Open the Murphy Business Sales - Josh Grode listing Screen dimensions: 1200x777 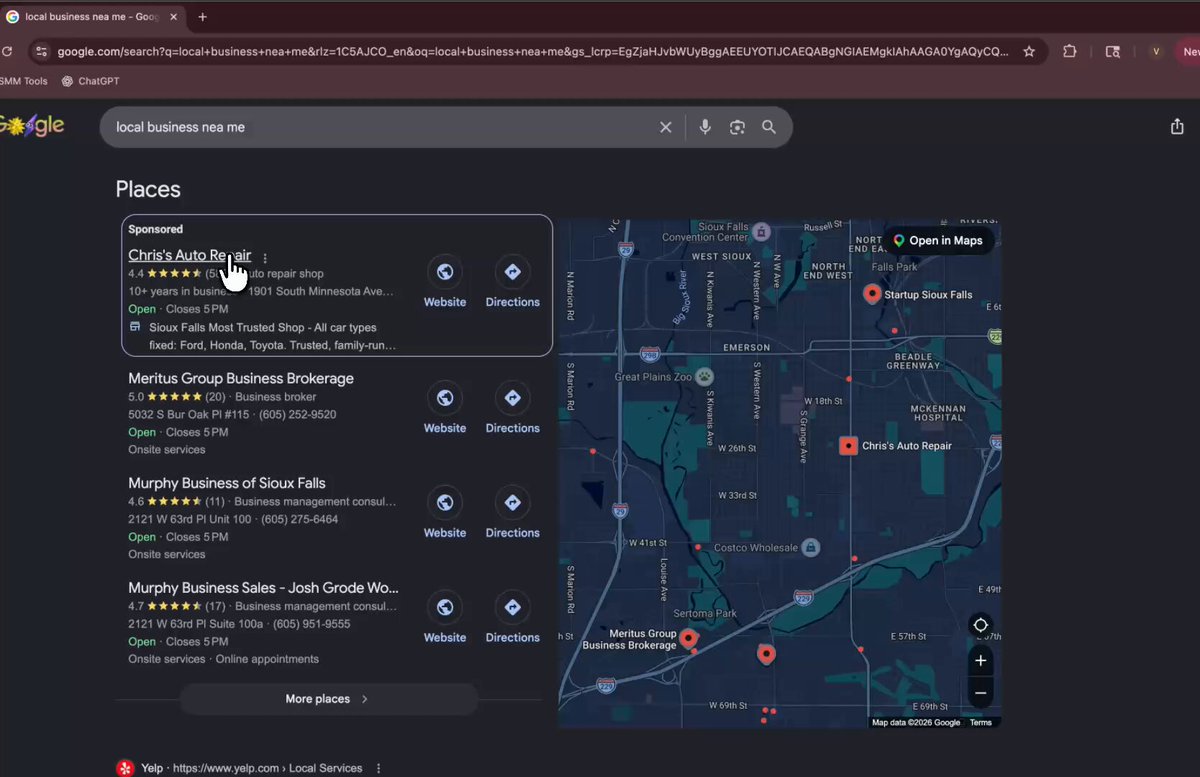click(x=263, y=588)
